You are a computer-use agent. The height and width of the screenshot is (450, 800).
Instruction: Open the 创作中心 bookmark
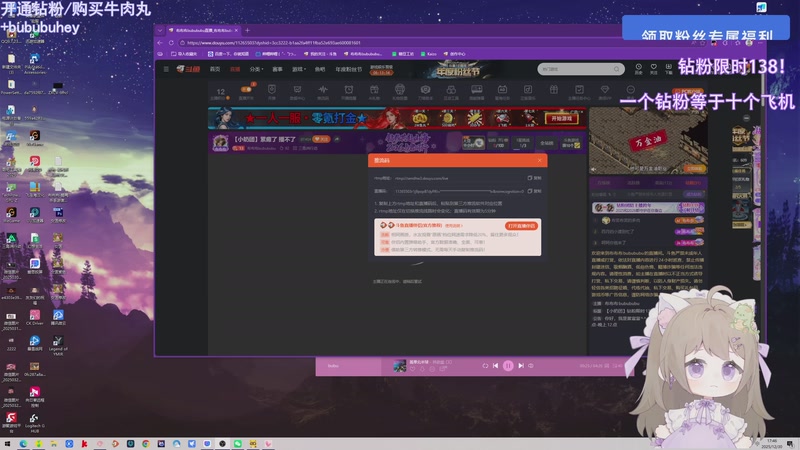[x=455, y=54]
